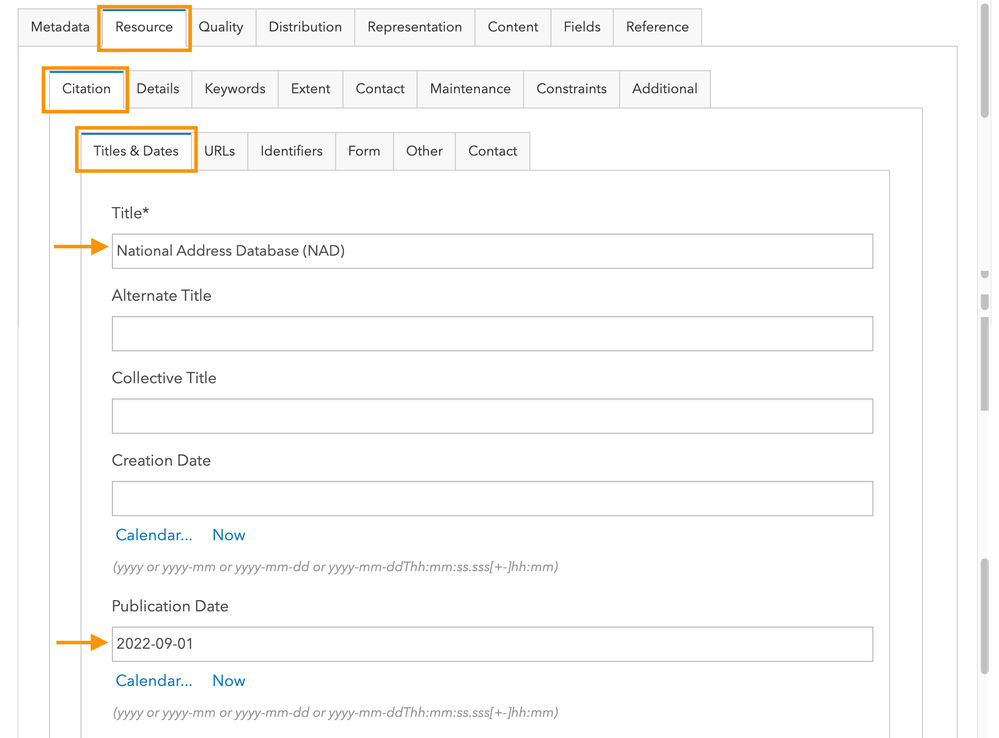999x738 pixels.
Task: Switch to the Fields tab
Action: pos(581,27)
